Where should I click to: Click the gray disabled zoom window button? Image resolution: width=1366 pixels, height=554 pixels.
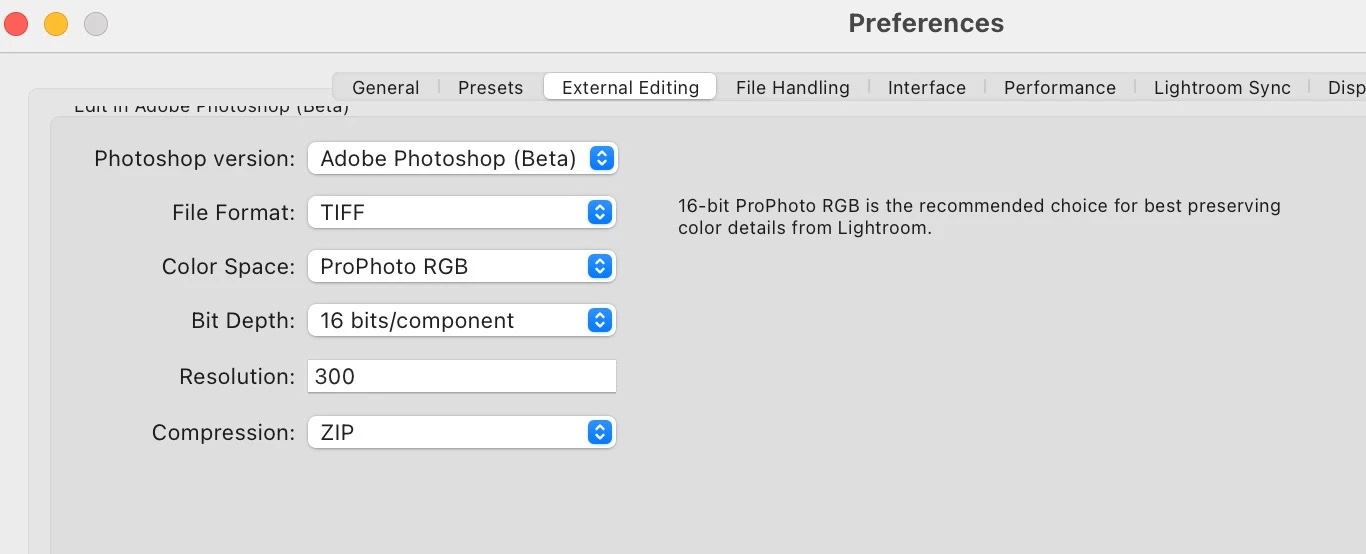(96, 24)
